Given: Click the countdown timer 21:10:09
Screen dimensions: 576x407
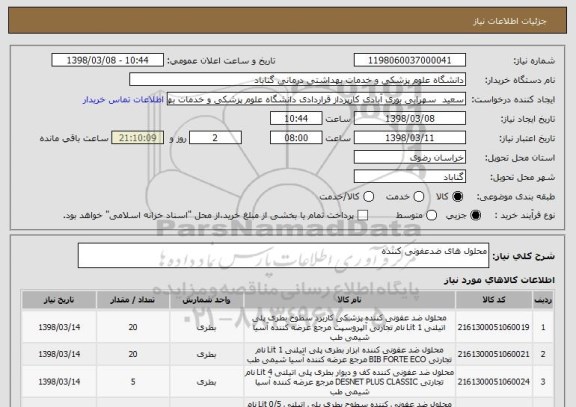Looking at the screenshot, I should point(138,138).
